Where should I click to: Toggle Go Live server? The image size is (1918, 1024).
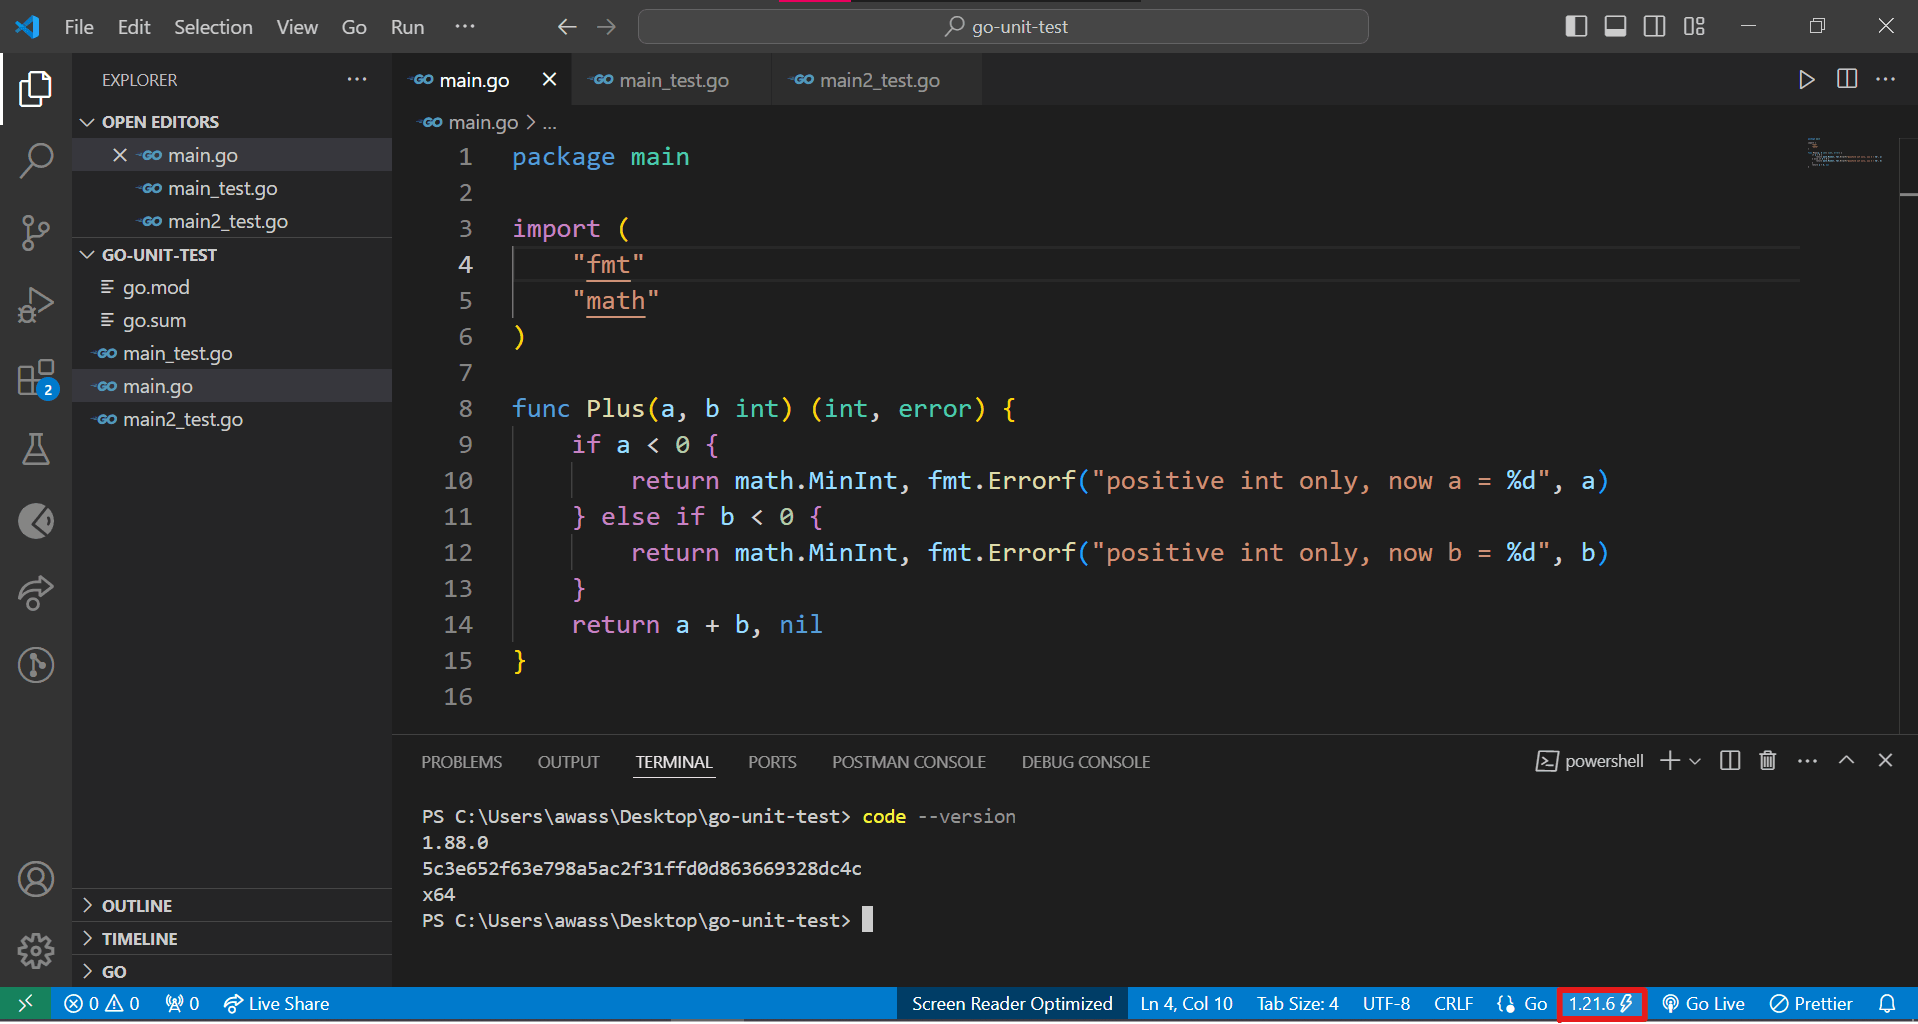1703,1004
